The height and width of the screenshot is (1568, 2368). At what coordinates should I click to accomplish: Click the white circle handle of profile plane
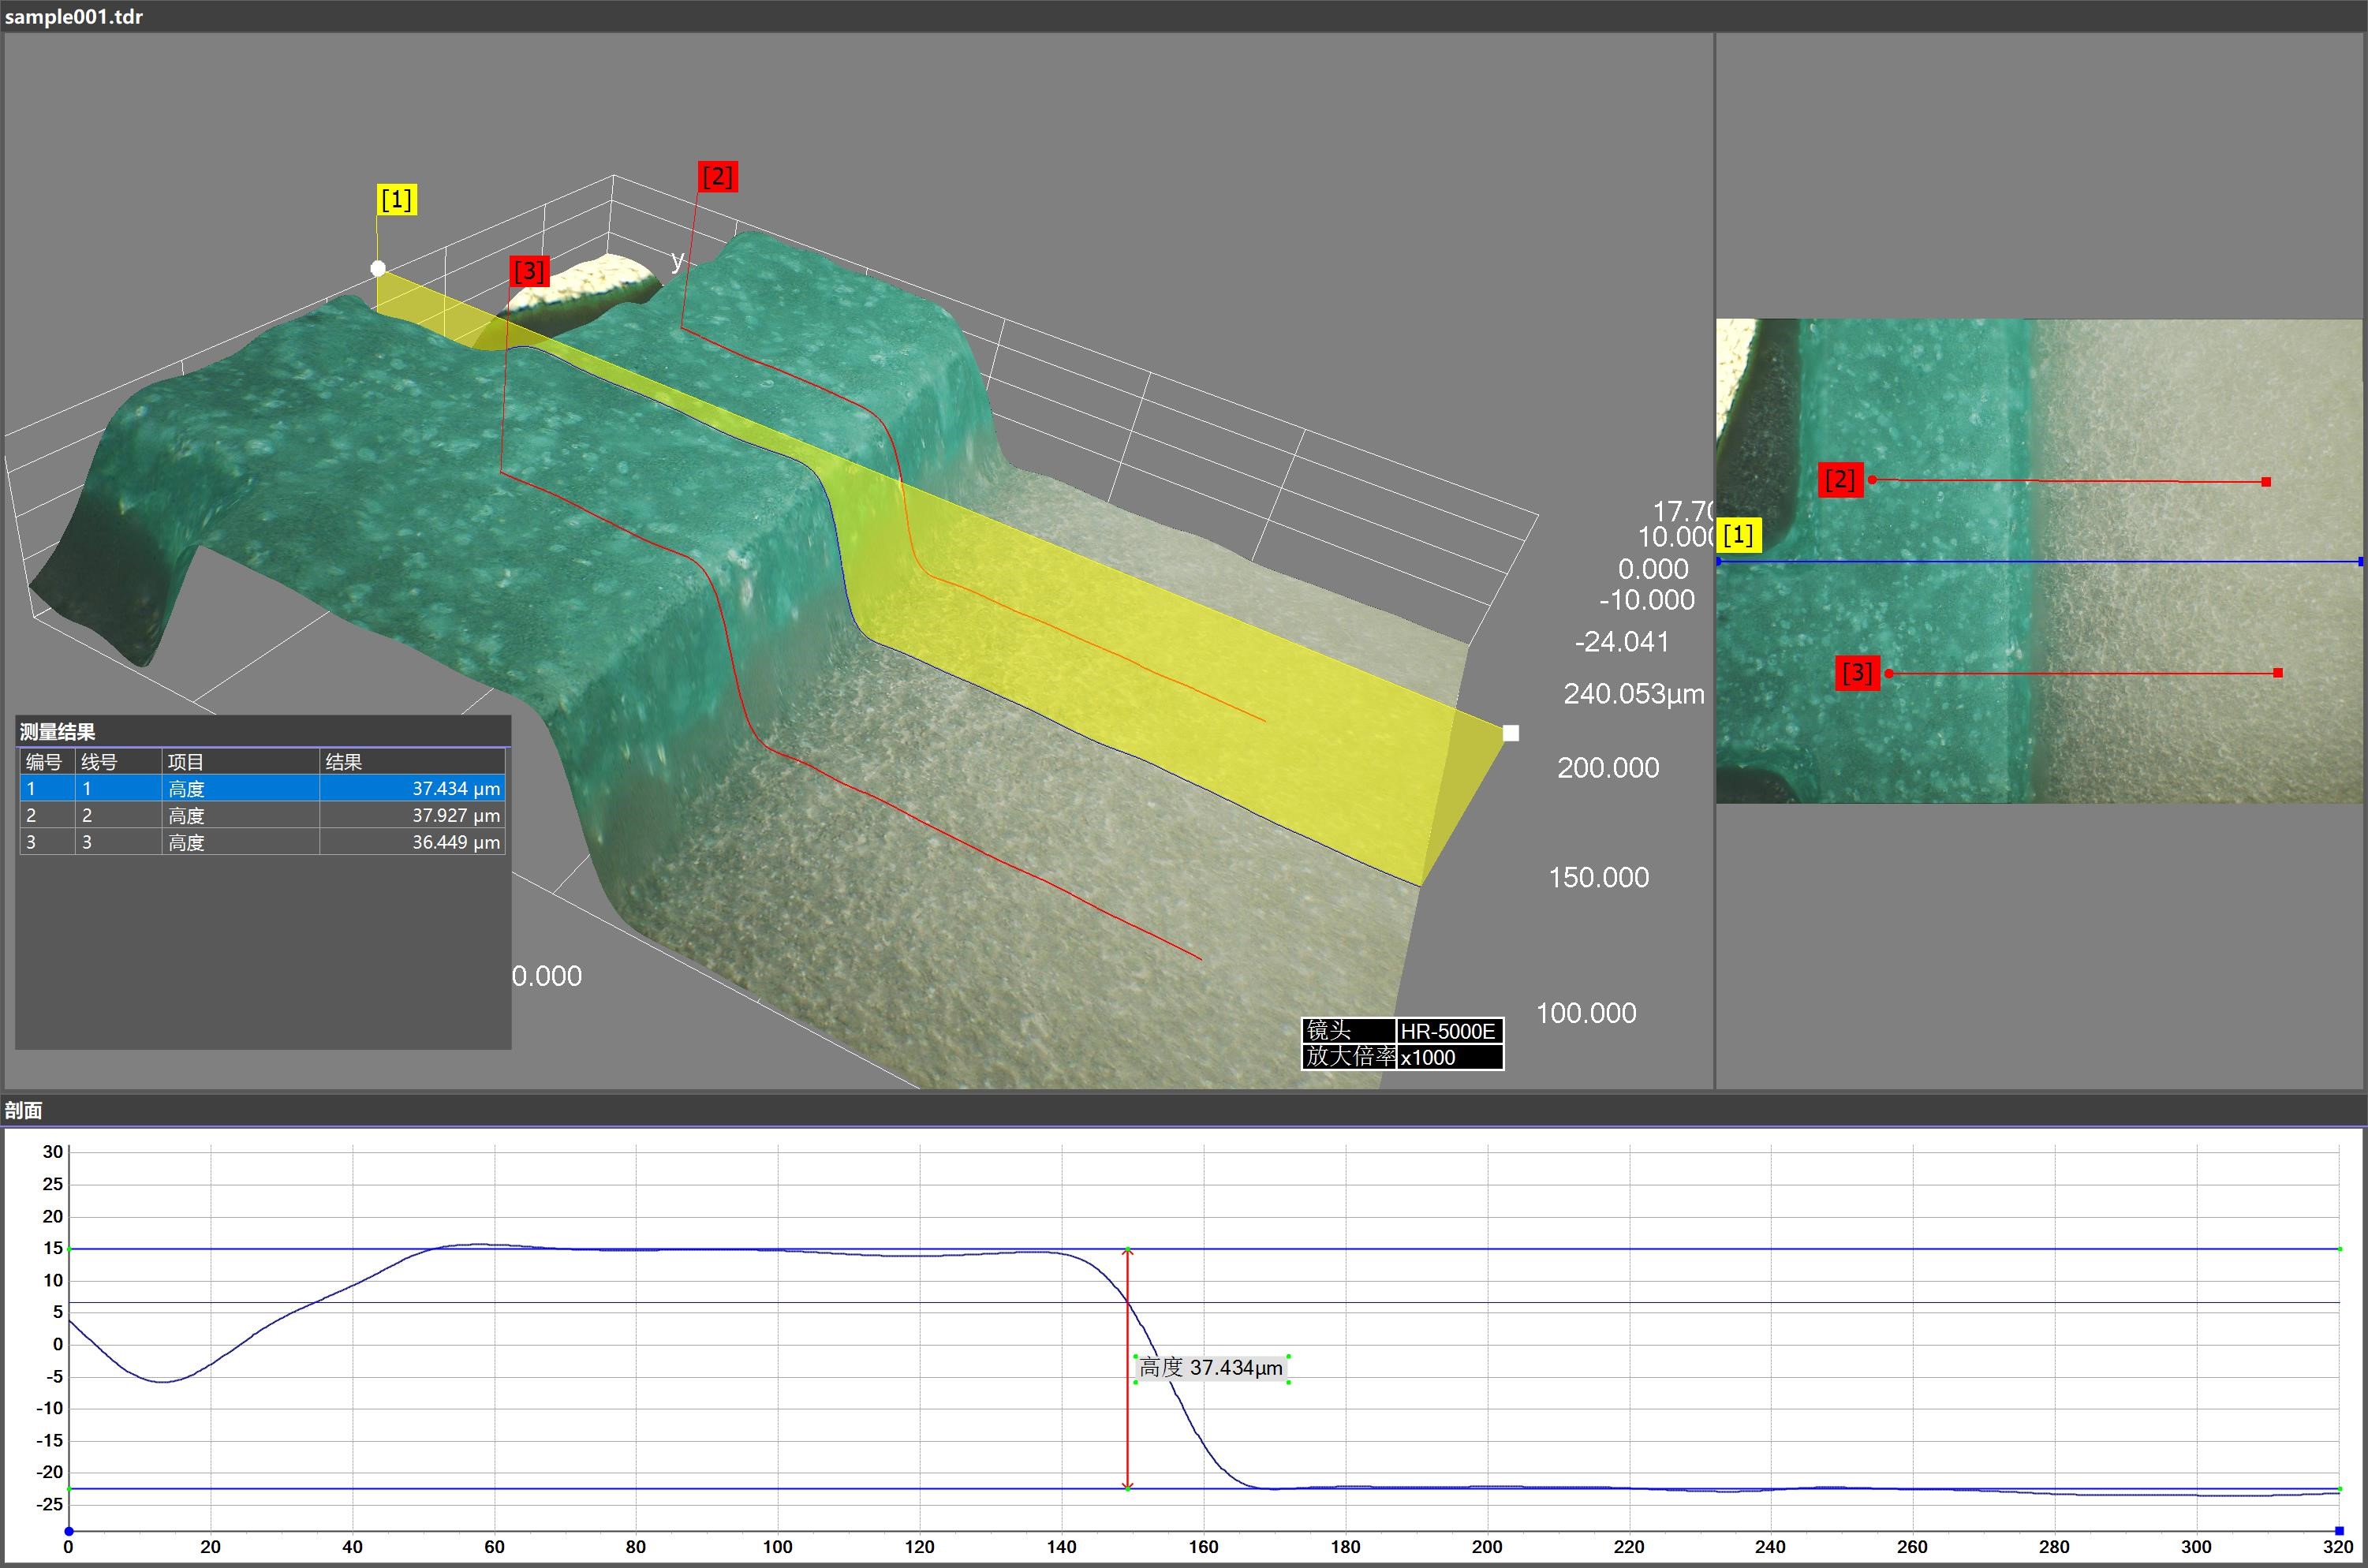pyautogui.click(x=378, y=268)
